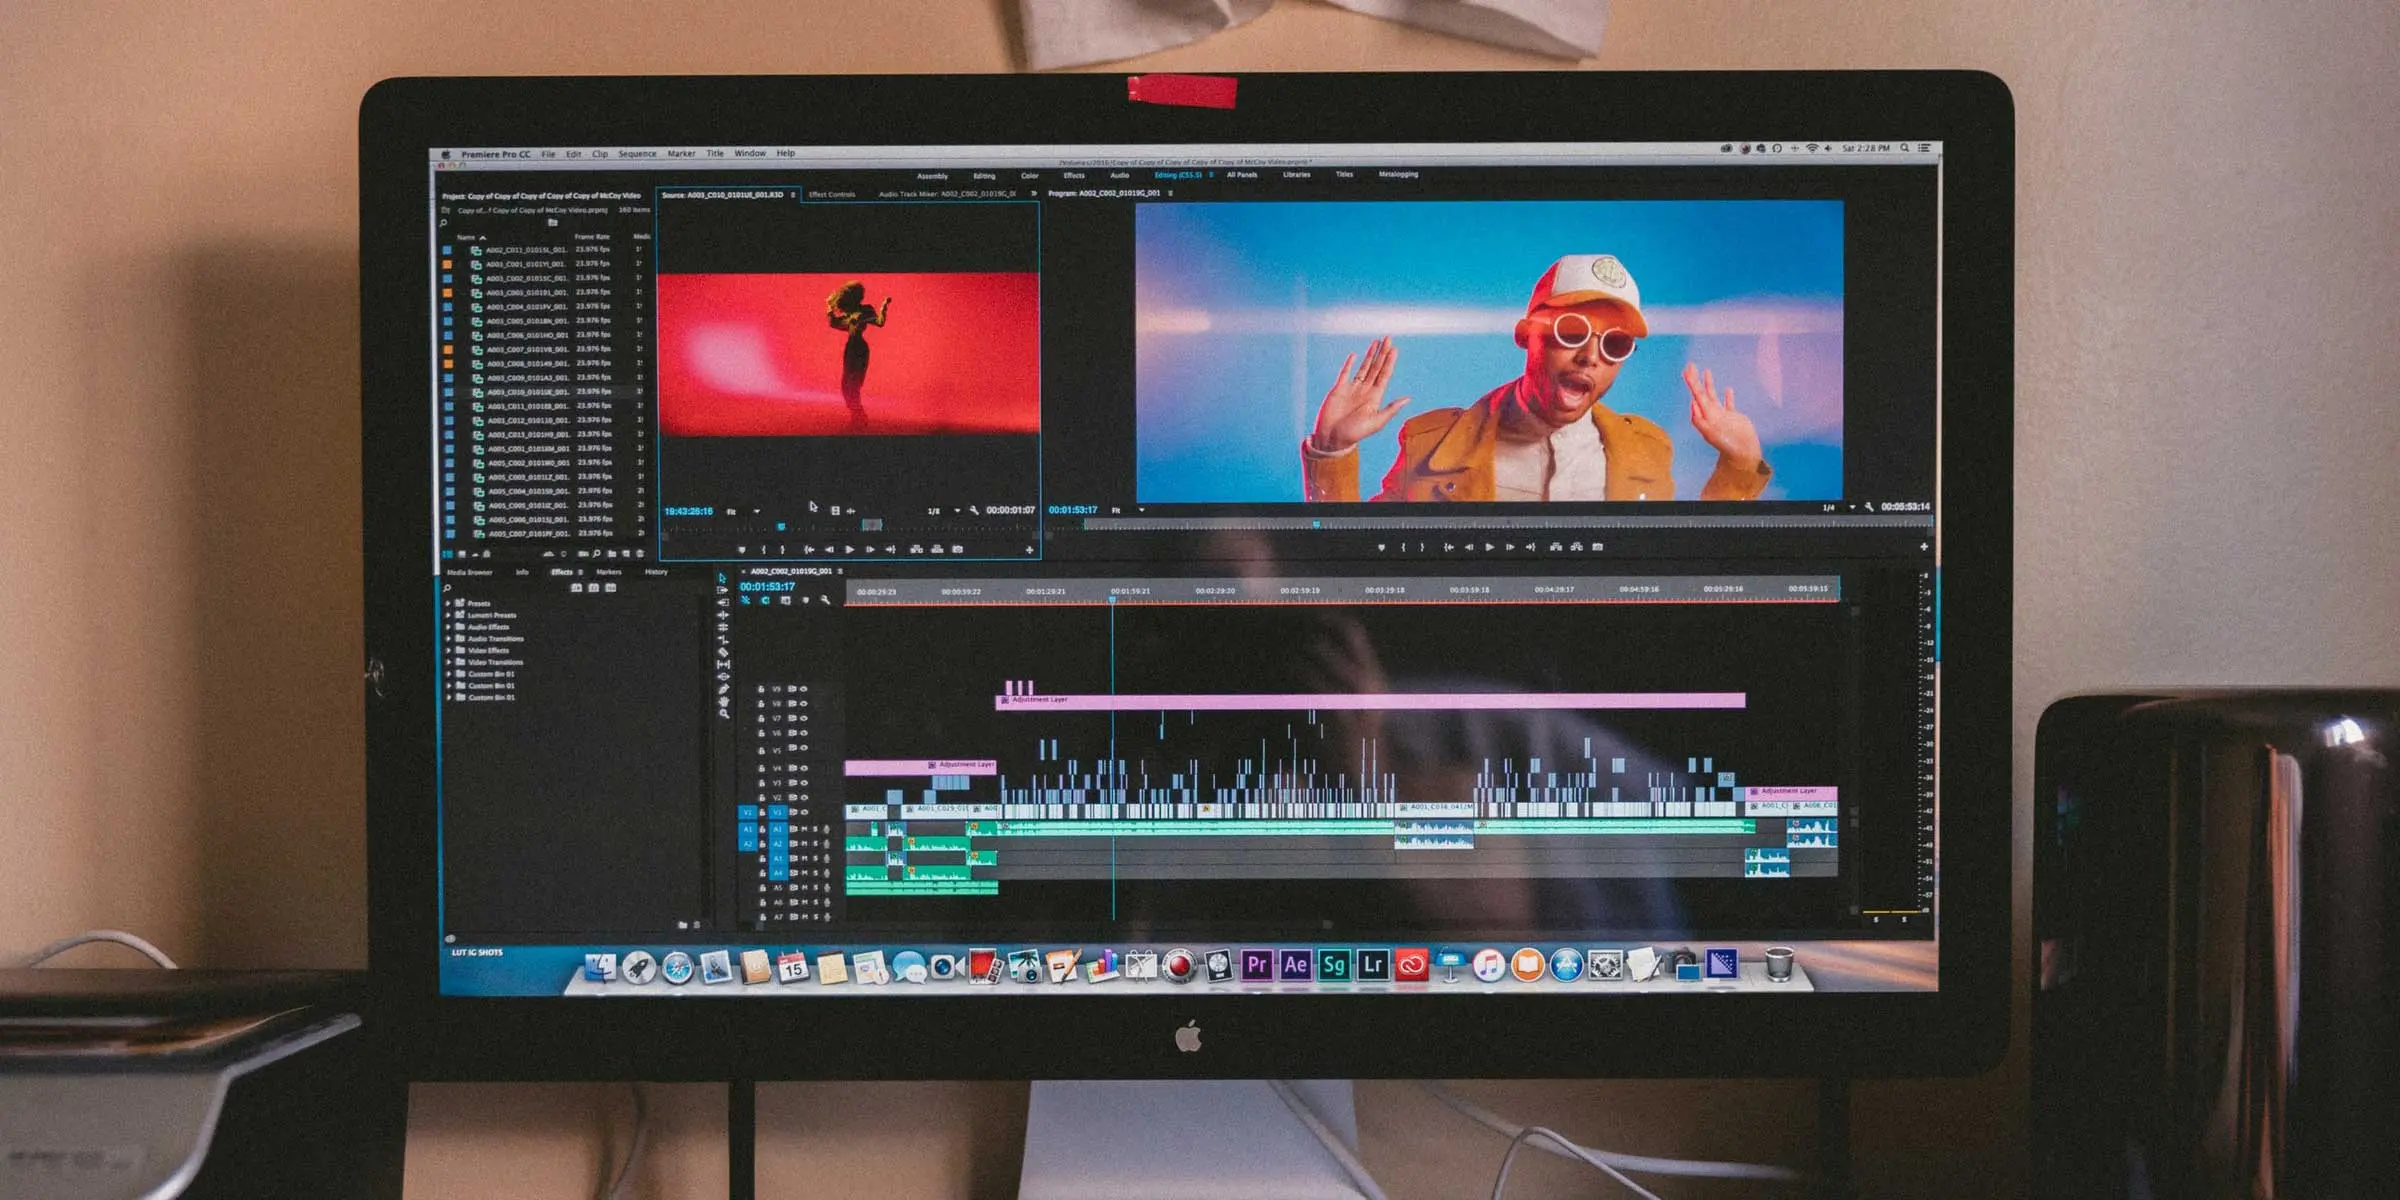This screenshot has height=1200, width=2400.
Task: Click the long pink Adjustment Layer clip
Action: click(x=1400, y=700)
